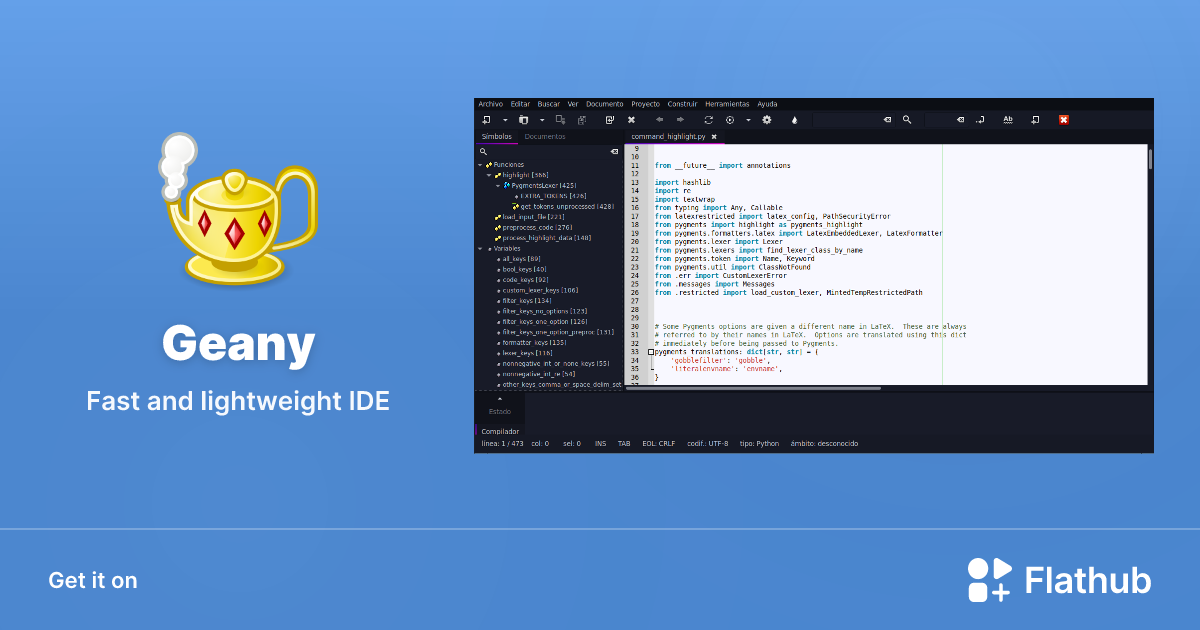
Task: Close the current file via the toolbar X icon
Action: (x=632, y=120)
